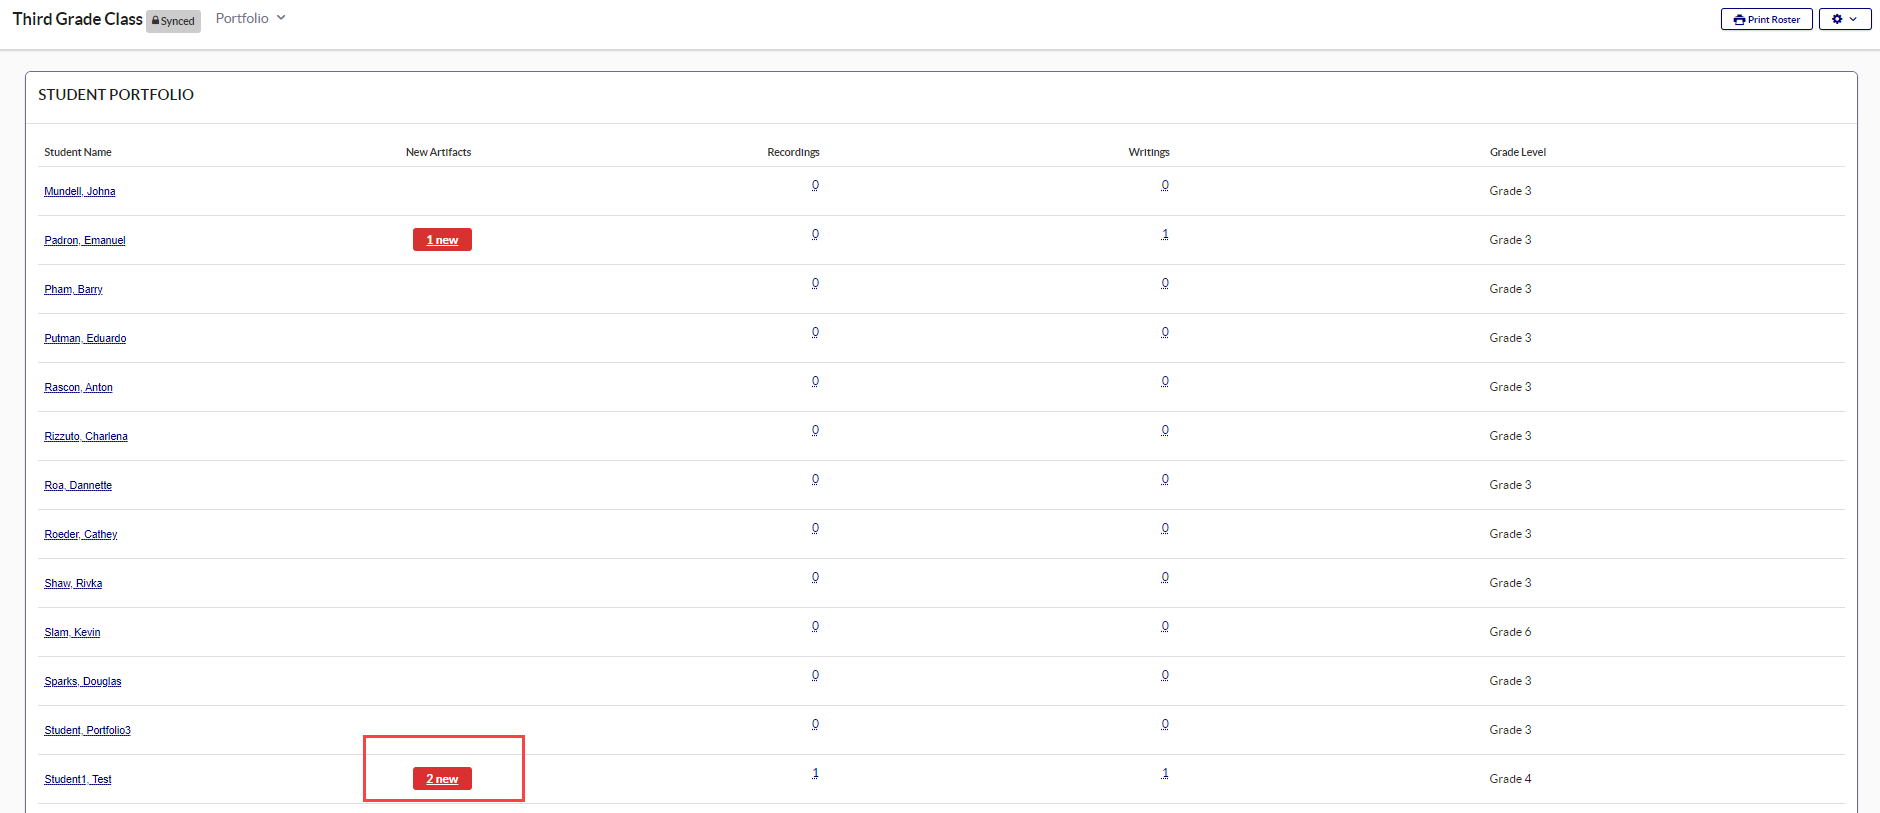Viewport: 1880px width, 813px height.
Task: Click Rascon, Anton's recordings count
Action: pyautogui.click(x=815, y=381)
